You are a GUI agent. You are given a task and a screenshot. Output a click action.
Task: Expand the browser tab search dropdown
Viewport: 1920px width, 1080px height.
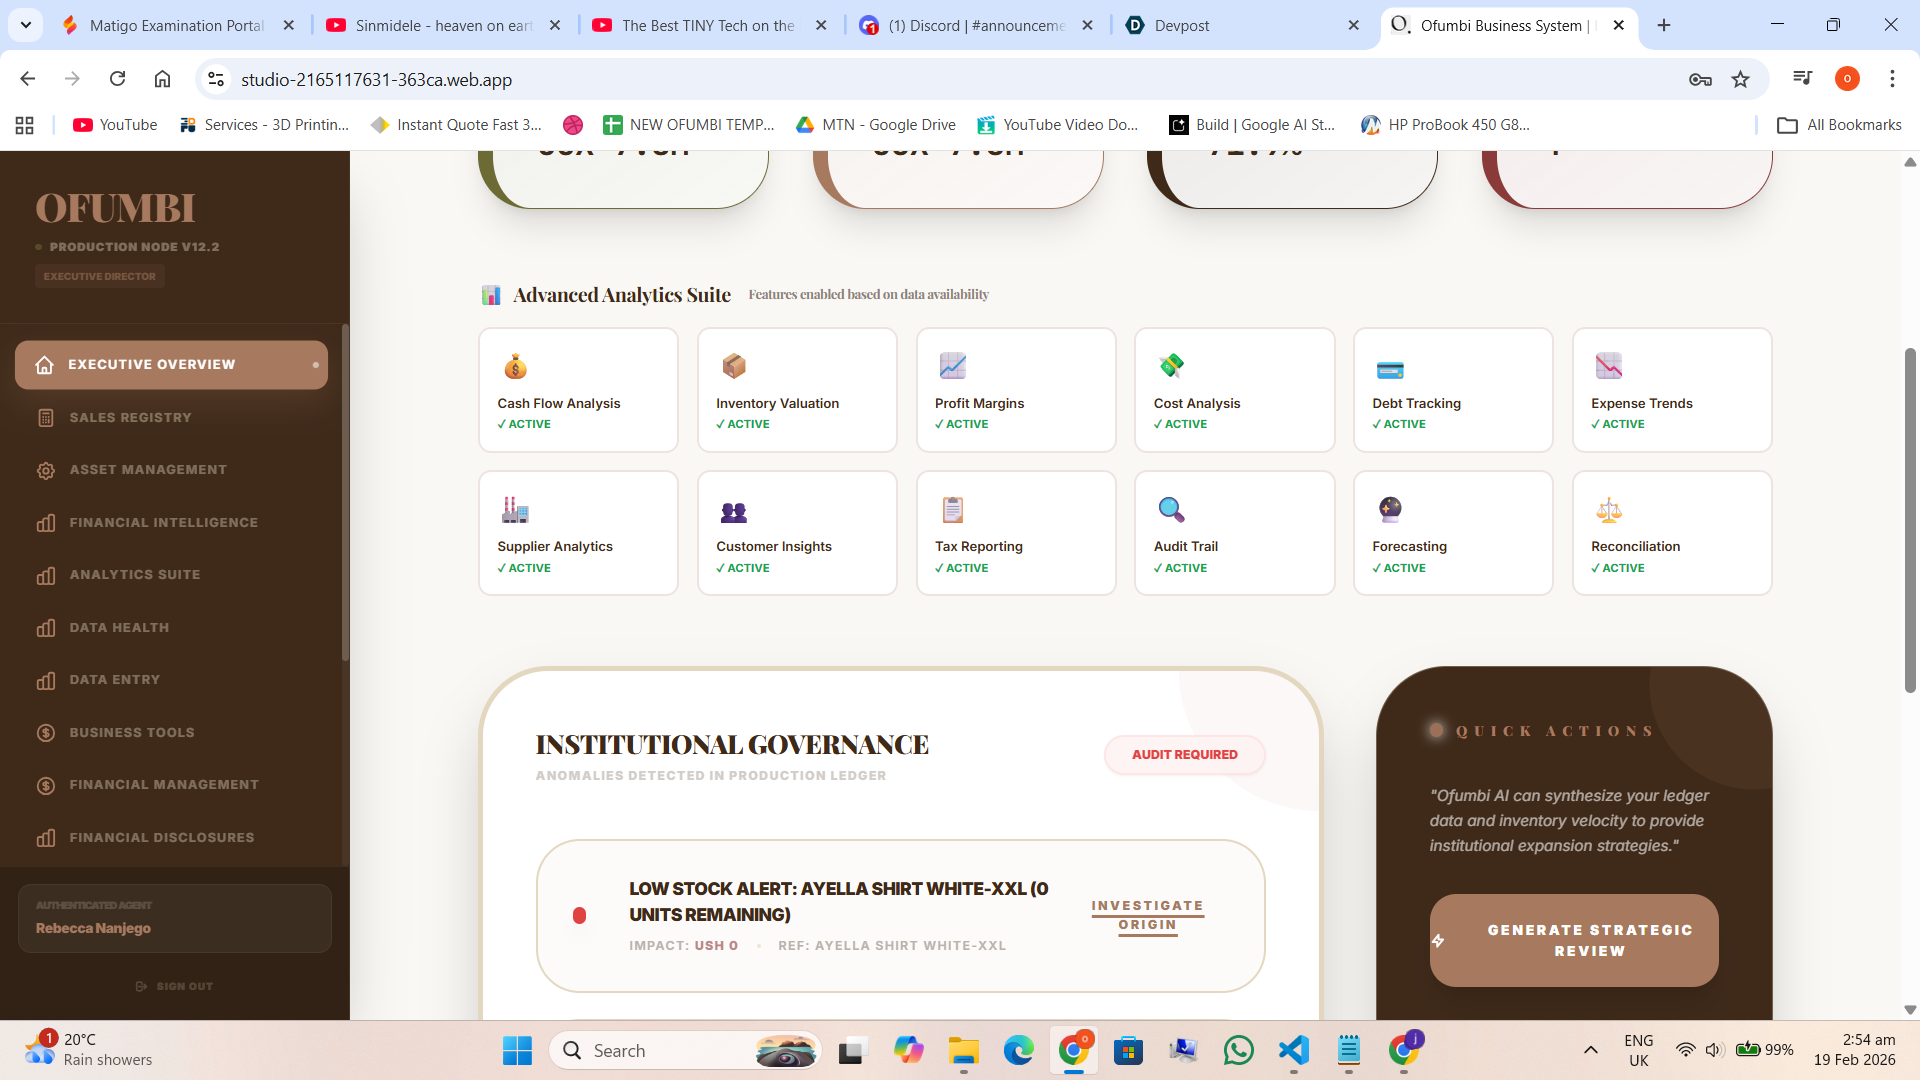click(x=26, y=25)
